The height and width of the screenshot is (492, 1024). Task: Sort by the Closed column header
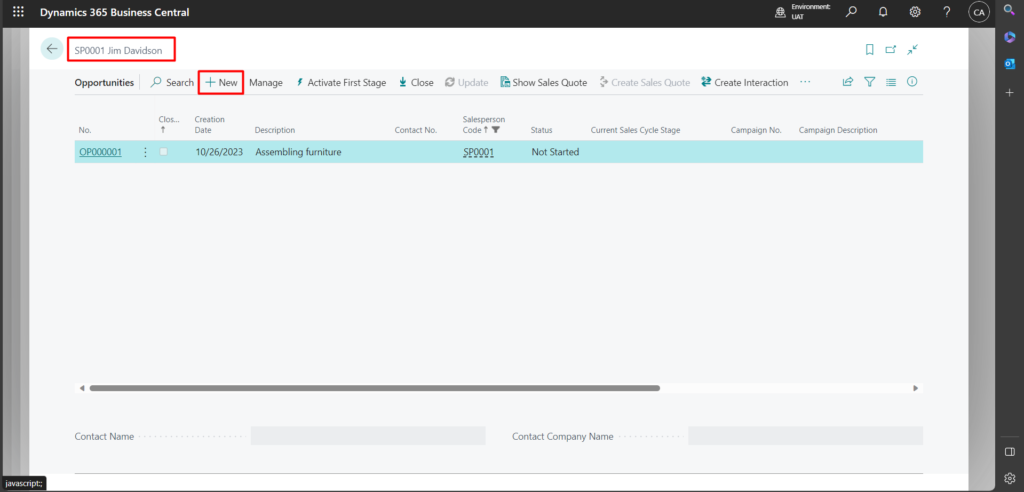167,125
